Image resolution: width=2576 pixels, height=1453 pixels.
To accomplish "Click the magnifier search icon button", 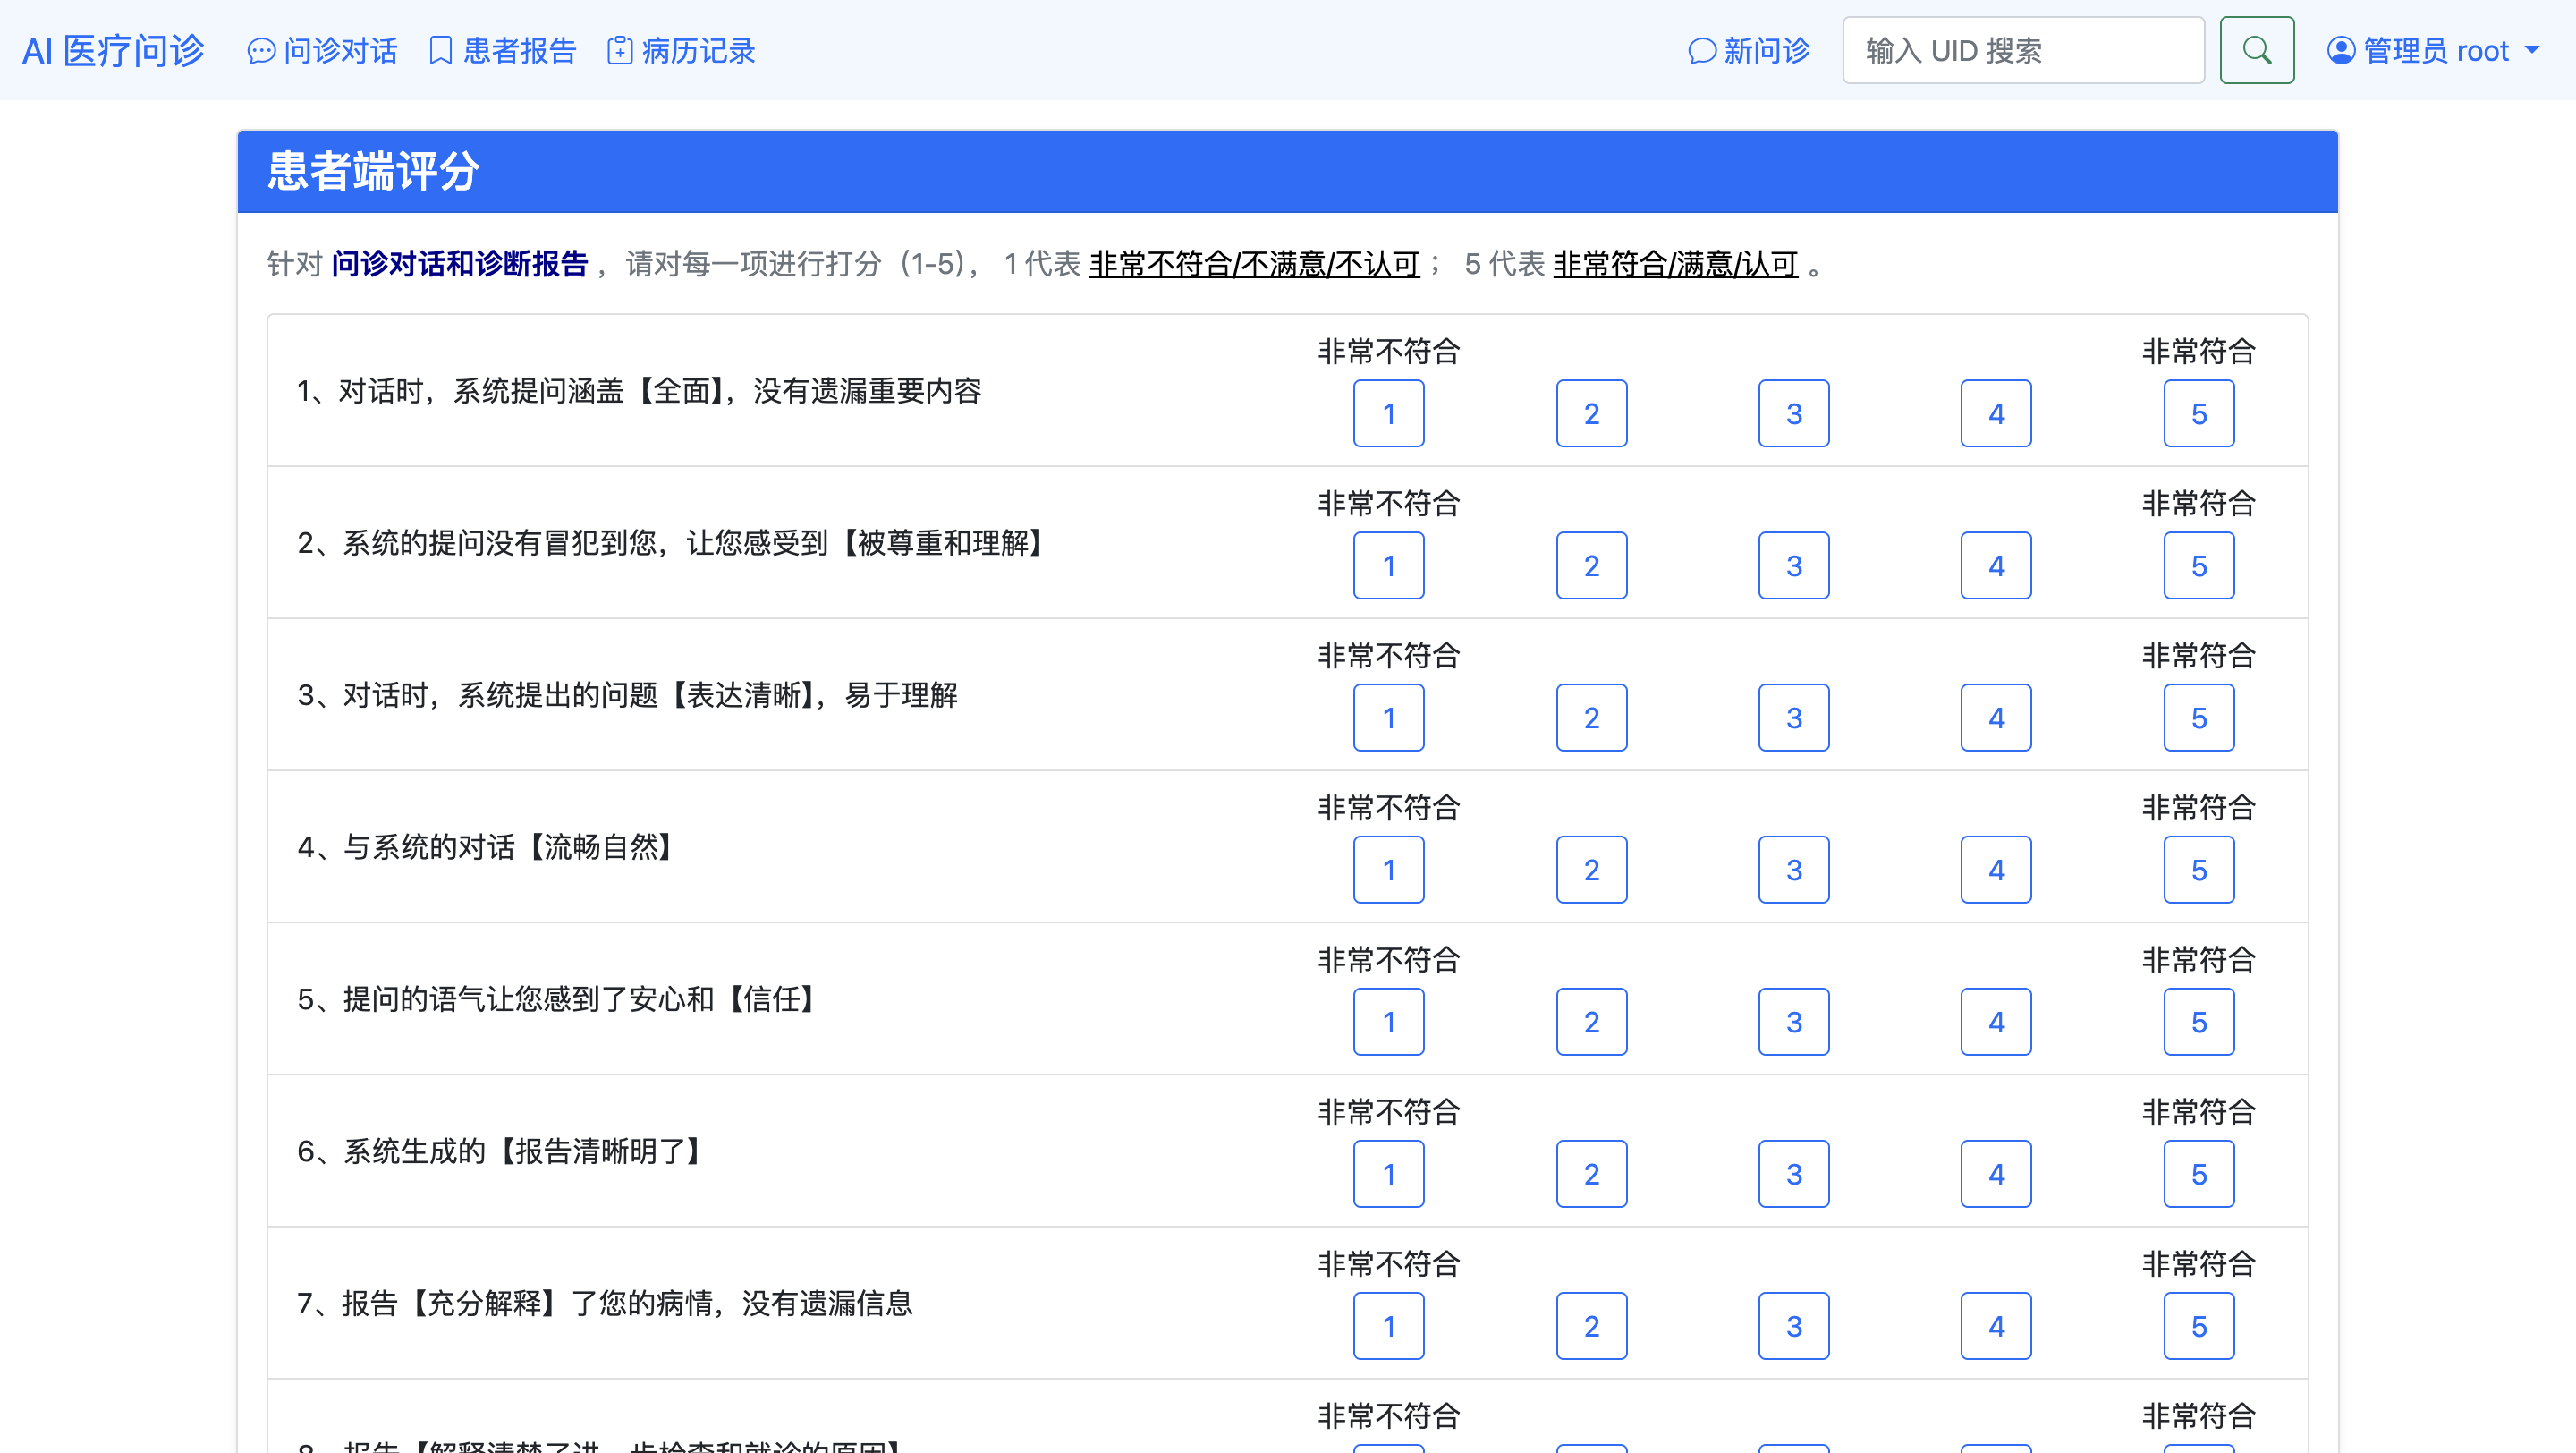I will (x=2256, y=50).
